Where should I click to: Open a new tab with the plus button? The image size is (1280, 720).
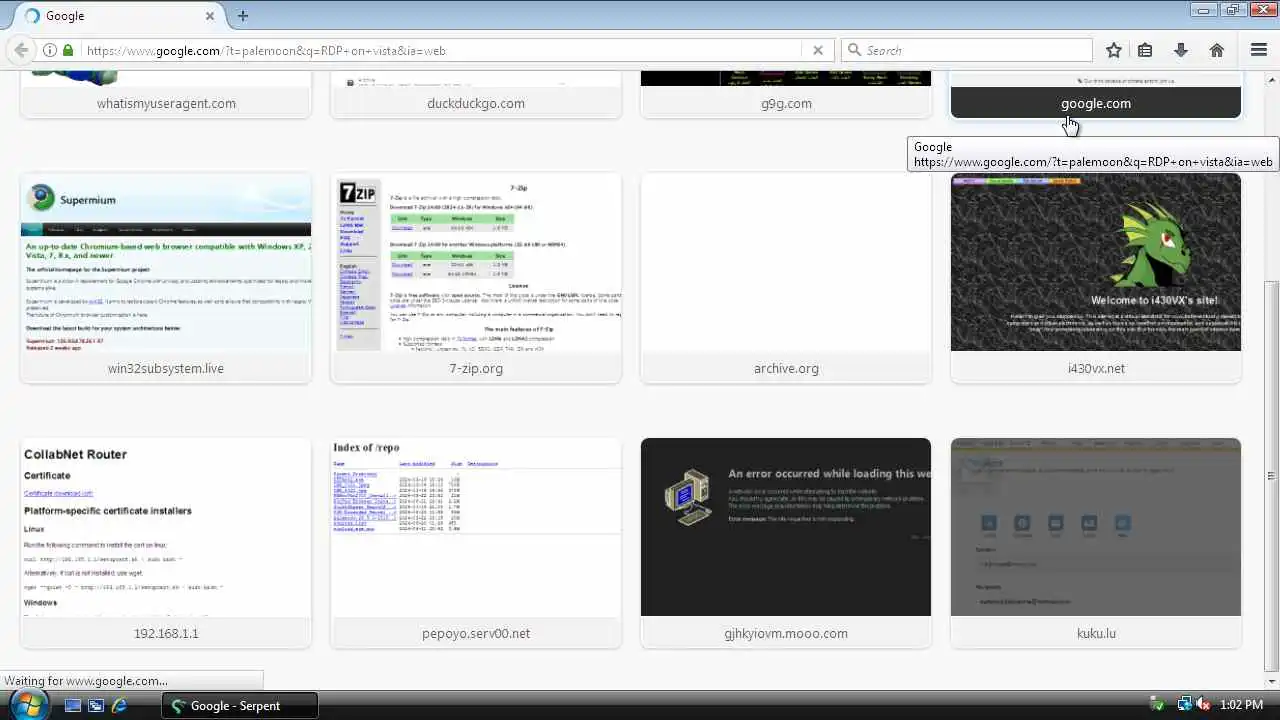[243, 16]
